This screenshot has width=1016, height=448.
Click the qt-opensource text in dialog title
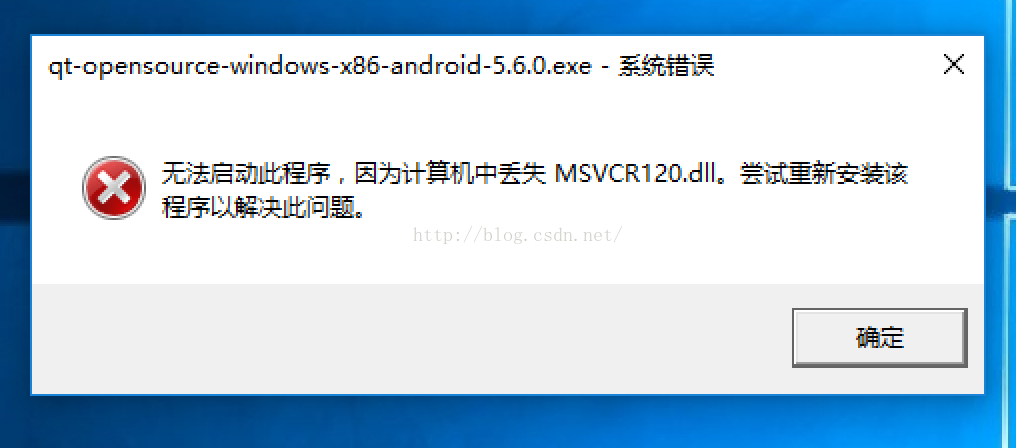click(132, 67)
